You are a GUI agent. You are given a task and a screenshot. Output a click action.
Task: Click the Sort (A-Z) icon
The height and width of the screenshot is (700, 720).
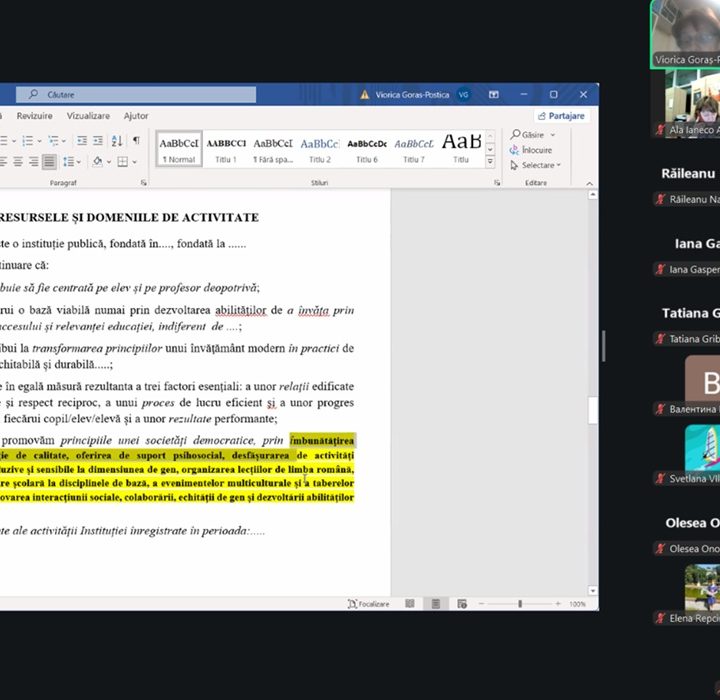(117, 141)
